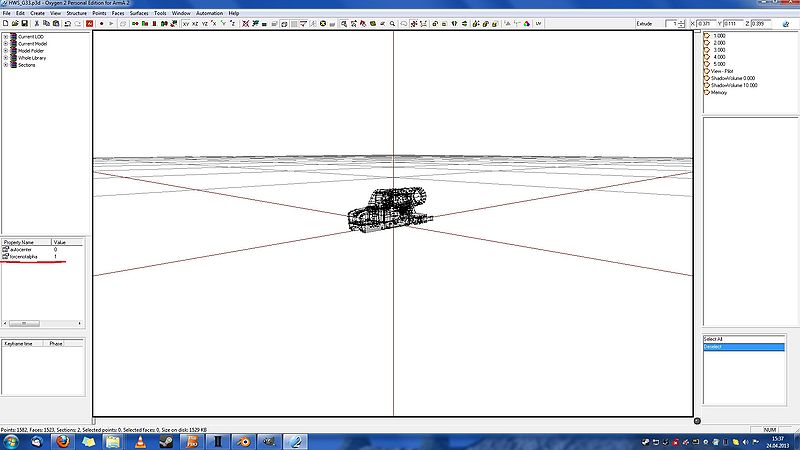
Task: Open the Structure menu
Action: [x=76, y=13]
